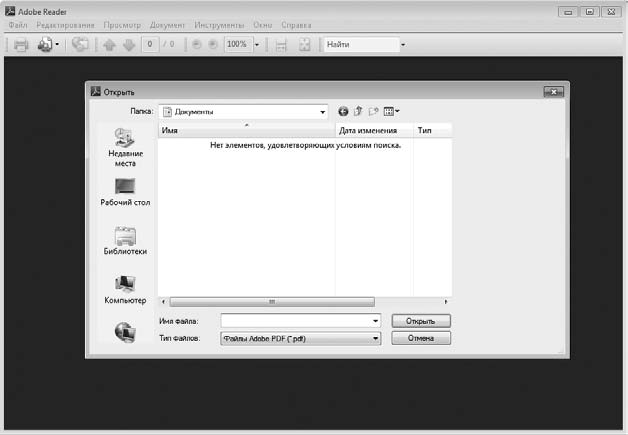
Task: Open the Редактирование menu
Action: click(65, 25)
